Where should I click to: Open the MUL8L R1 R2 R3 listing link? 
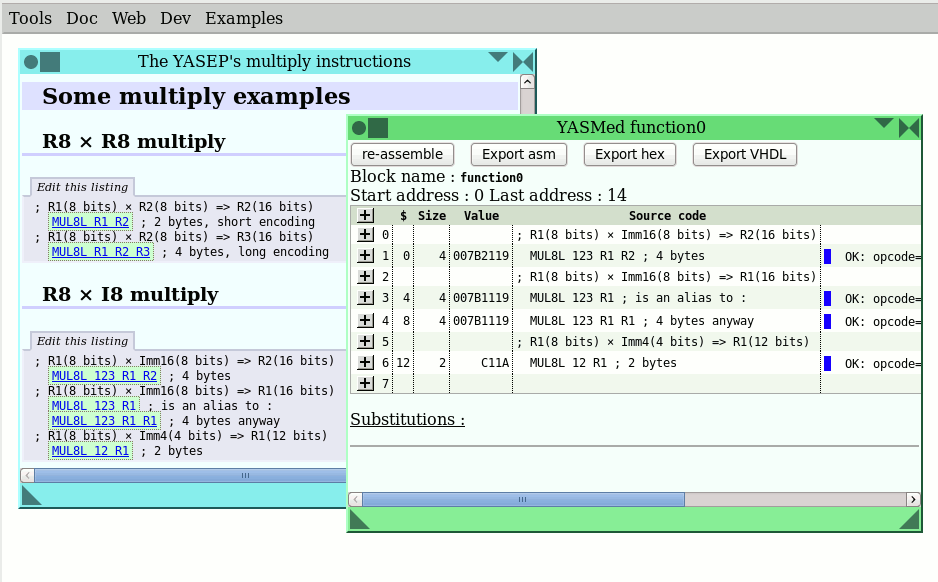[x=100, y=252]
